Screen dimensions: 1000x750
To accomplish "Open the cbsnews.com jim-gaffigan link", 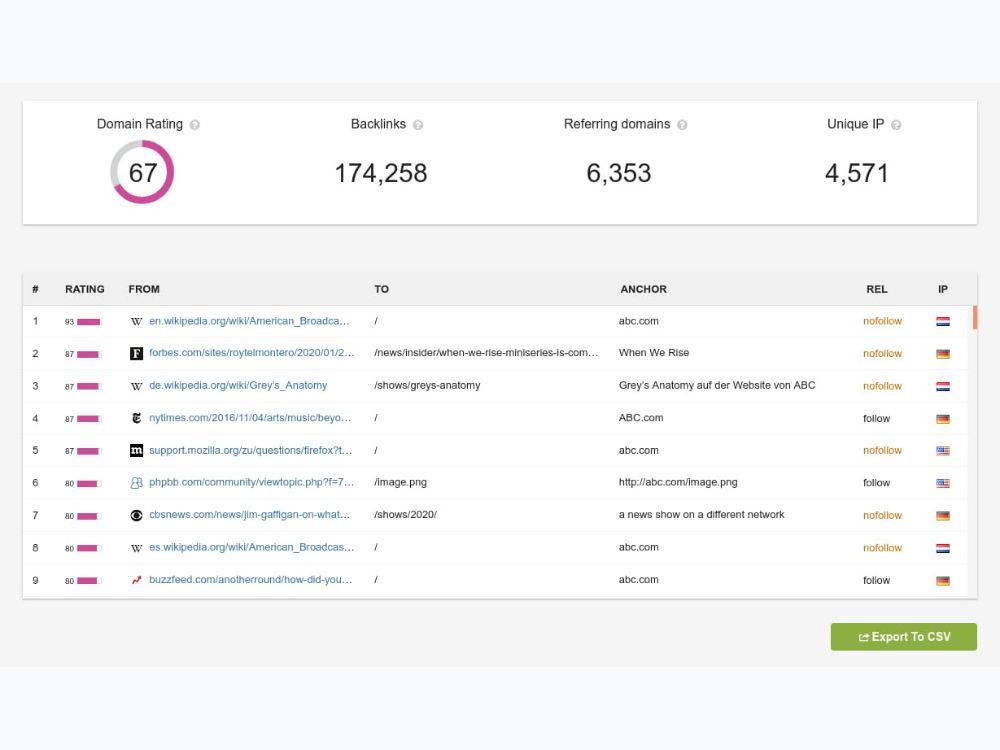I will point(249,515).
